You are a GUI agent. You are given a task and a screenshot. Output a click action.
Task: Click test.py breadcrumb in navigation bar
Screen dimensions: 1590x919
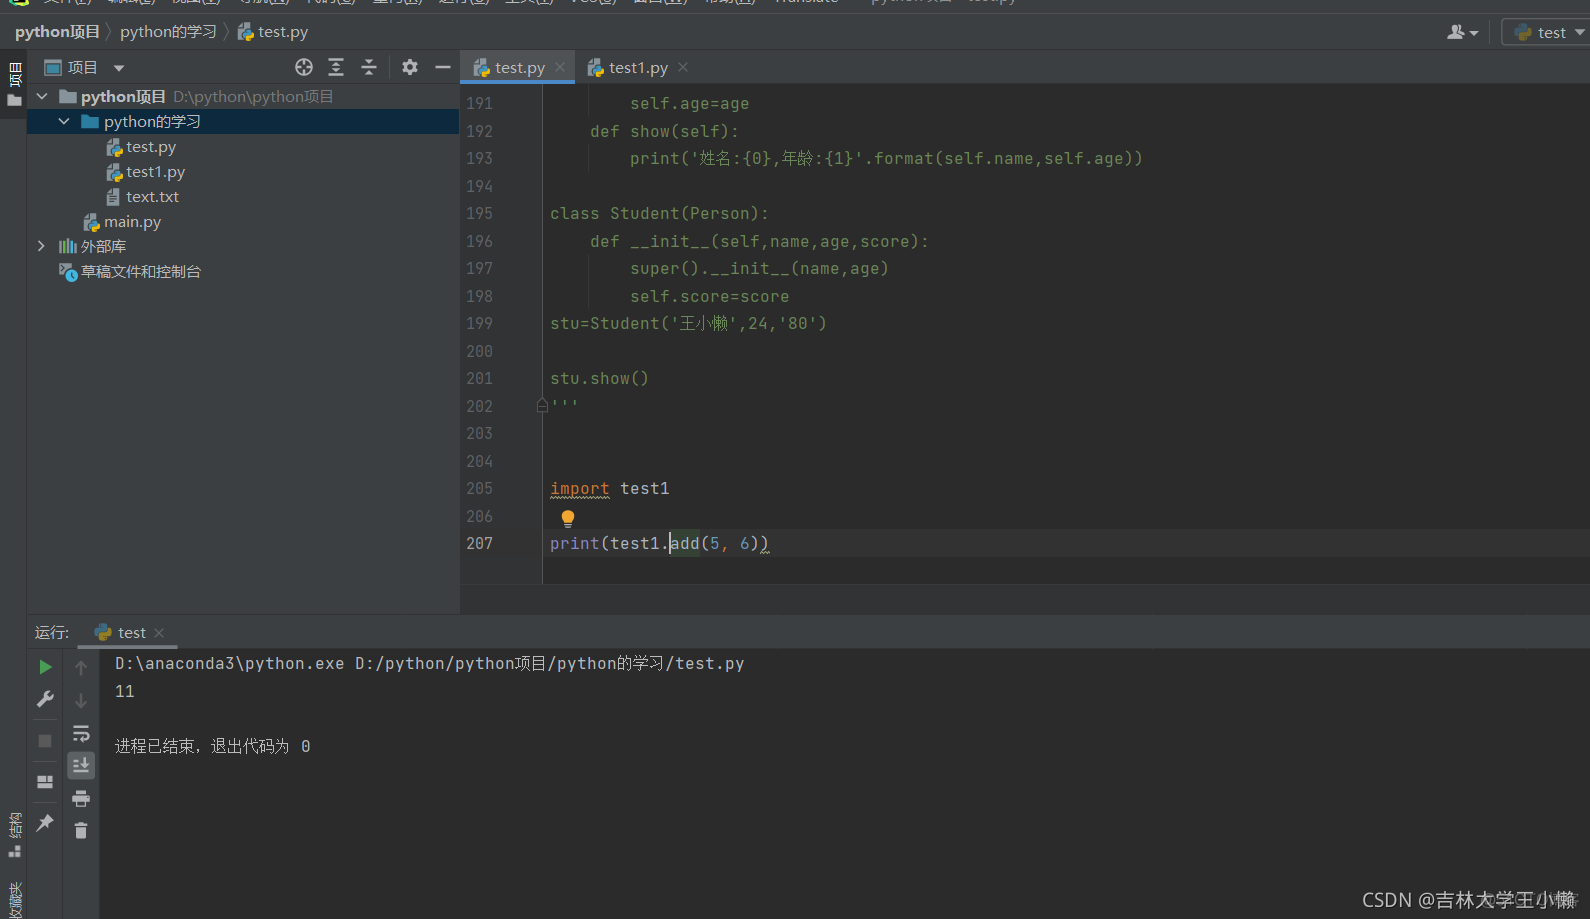point(273,32)
